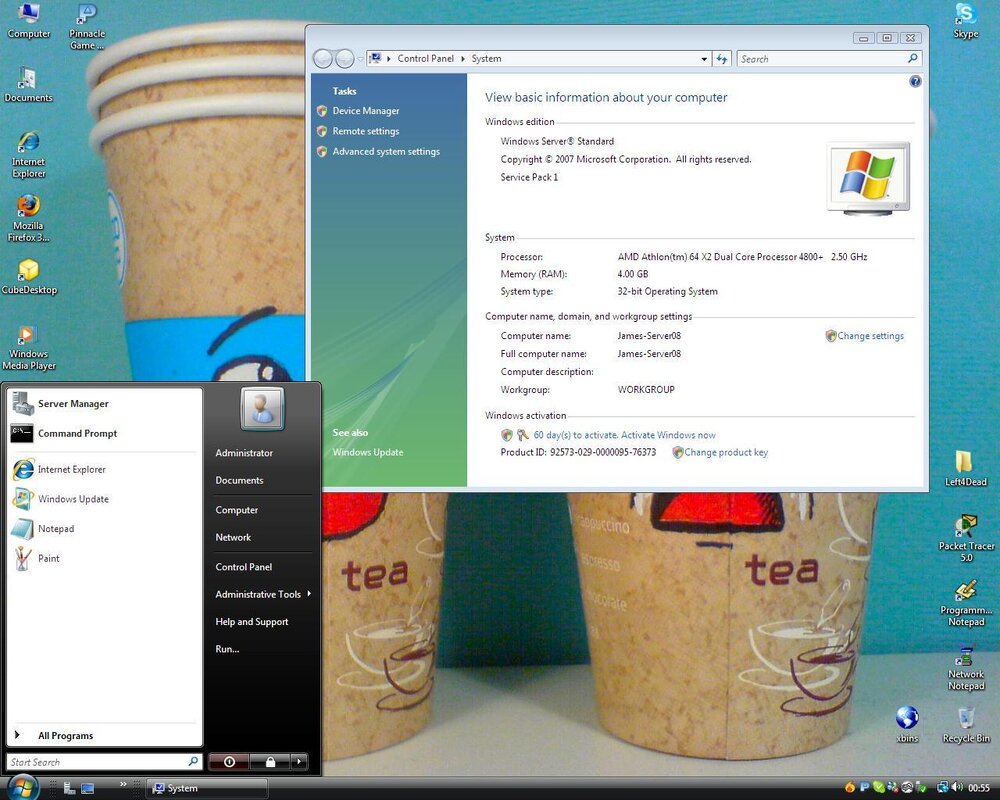Expand quick launch overflow chevron
The height and width of the screenshot is (800, 1000).
coord(123,784)
